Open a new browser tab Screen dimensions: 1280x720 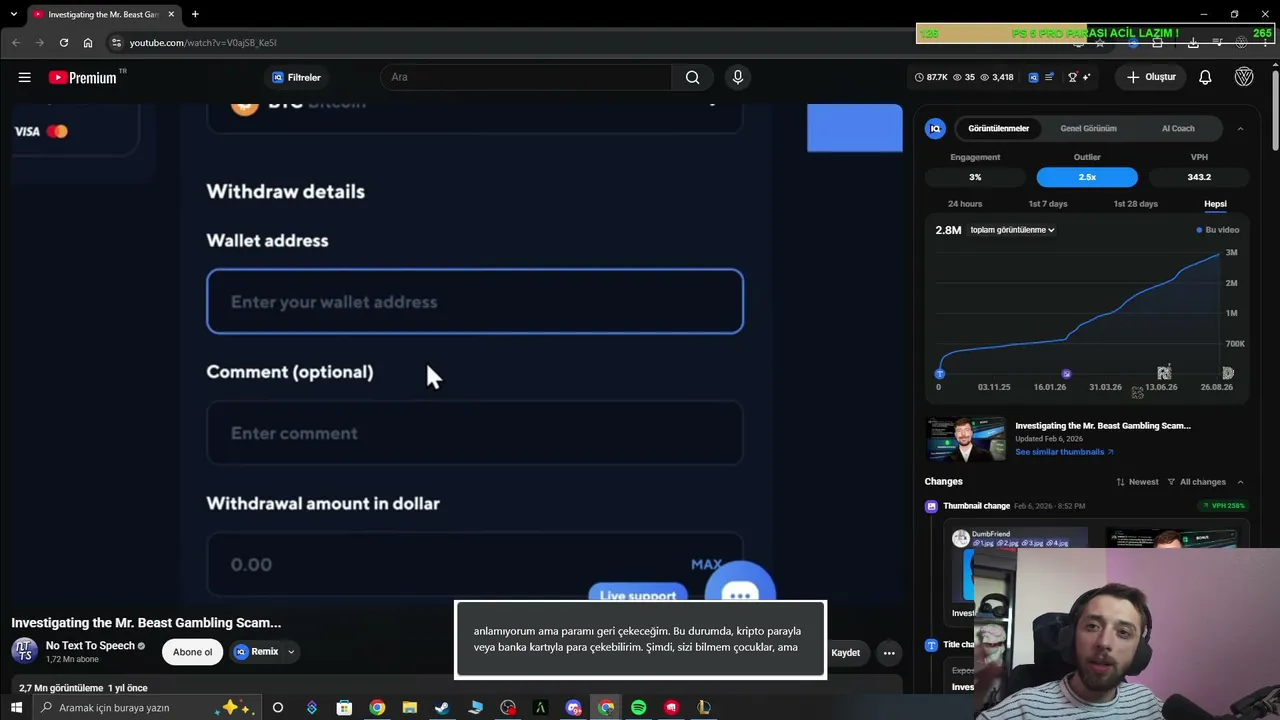pyautogui.click(x=195, y=14)
